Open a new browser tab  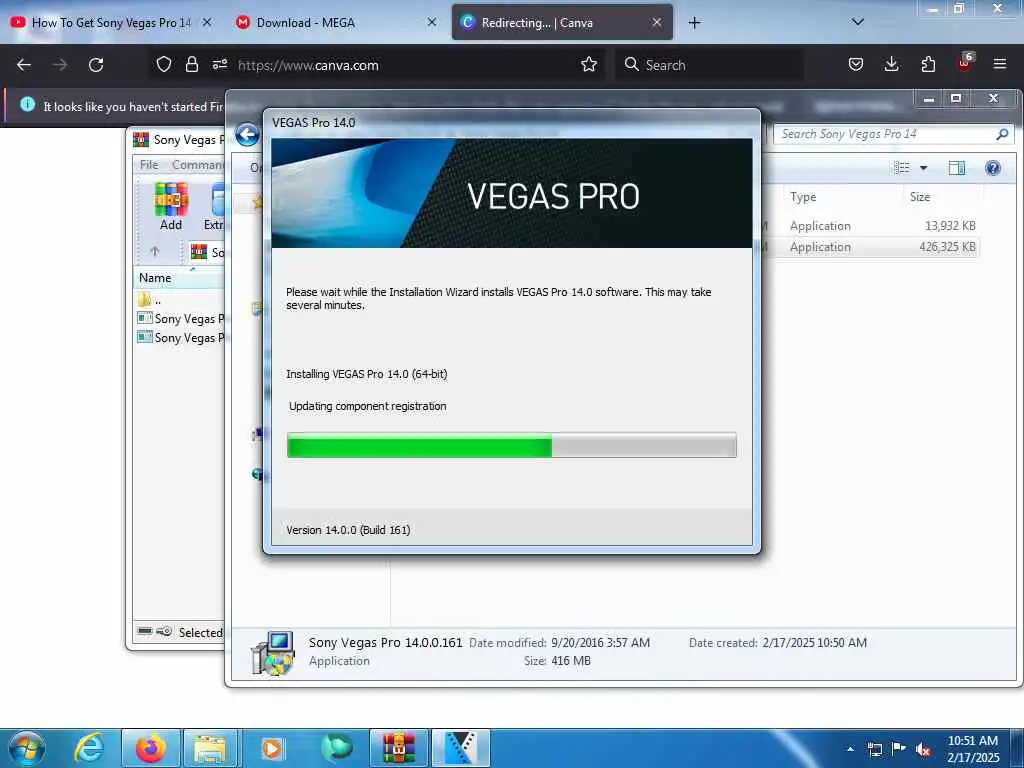click(694, 23)
